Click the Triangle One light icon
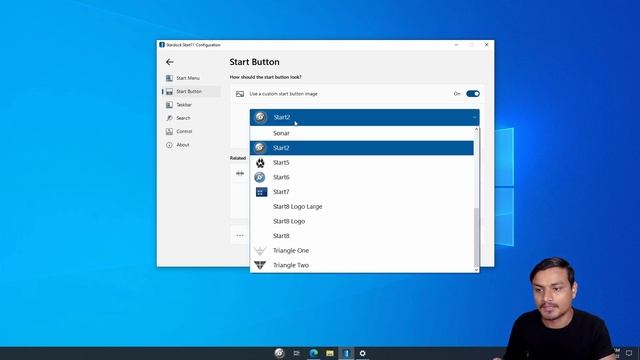 point(260,250)
